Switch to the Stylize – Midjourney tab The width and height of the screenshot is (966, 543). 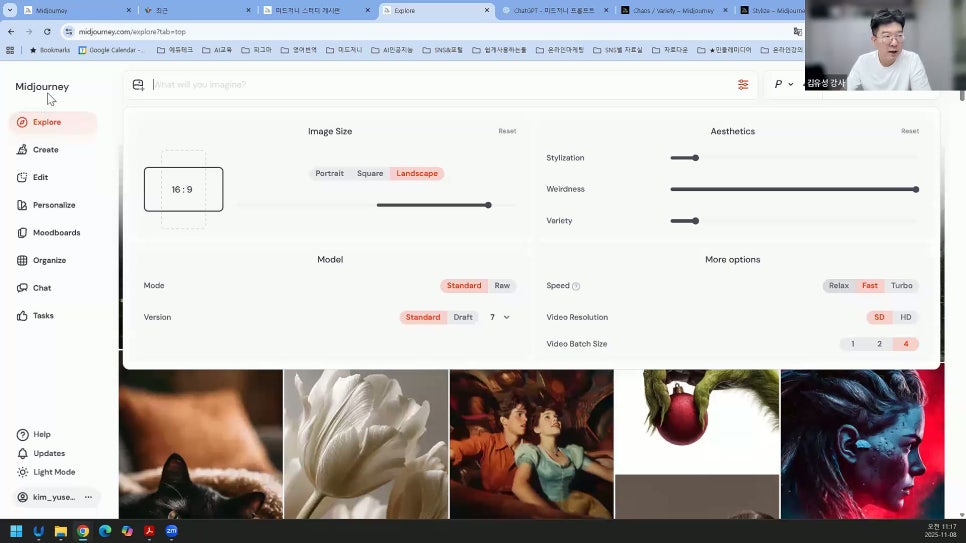point(771,10)
